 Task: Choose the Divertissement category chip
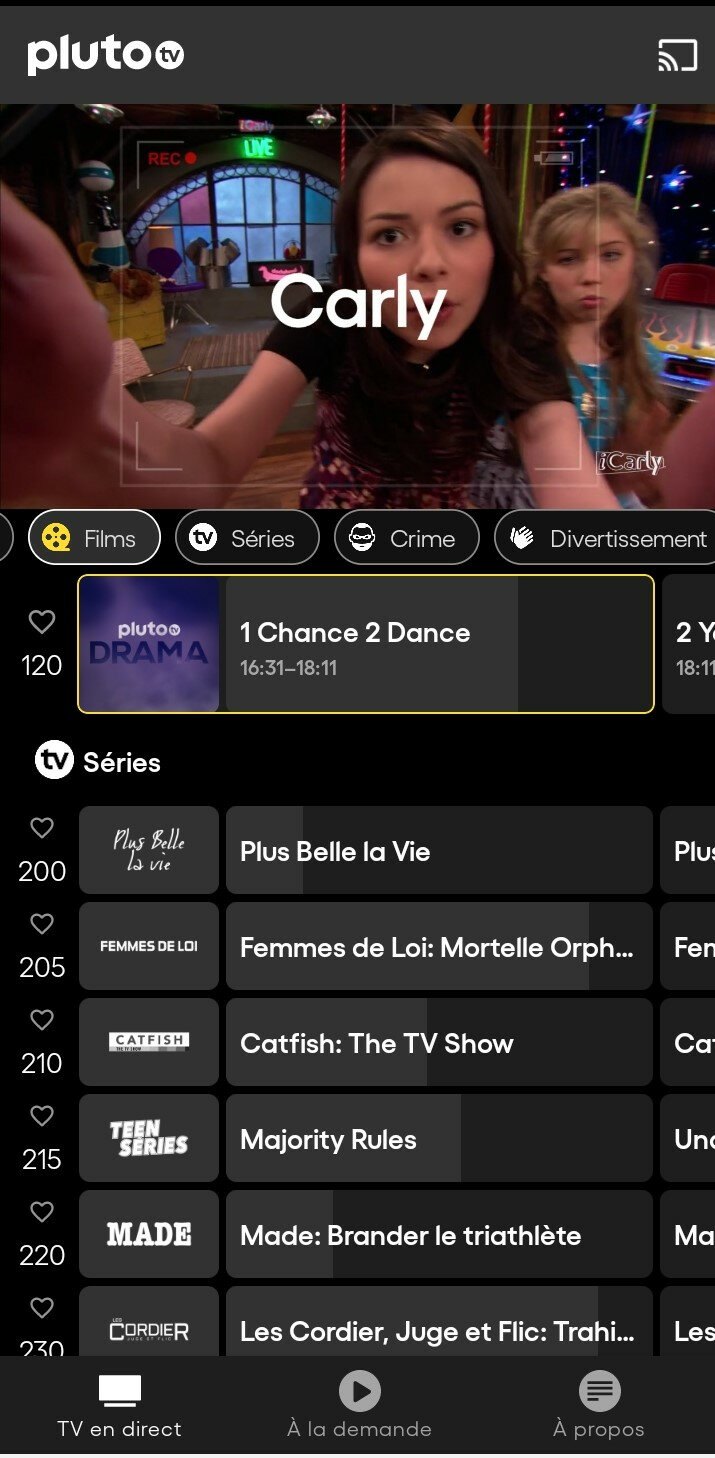tap(605, 538)
